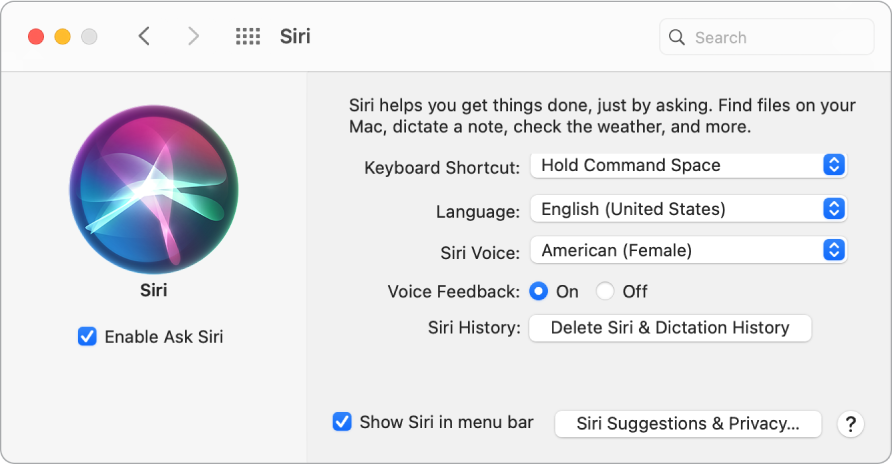Image resolution: width=894 pixels, height=466 pixels.
Task: Open Siri Suggestions & Privacy settings
Action: tap(688, 424)
